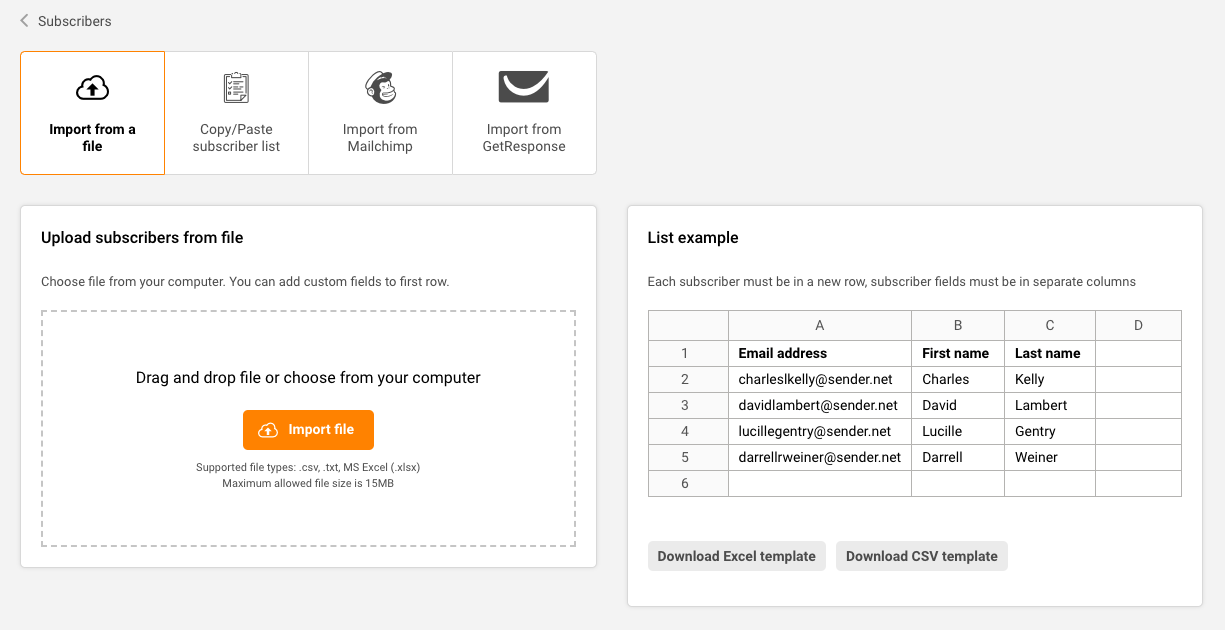The width and height of the screenshot is (1225, 630).
Task: Click the cloud icon inside Import file button
Action: [268, 430]
